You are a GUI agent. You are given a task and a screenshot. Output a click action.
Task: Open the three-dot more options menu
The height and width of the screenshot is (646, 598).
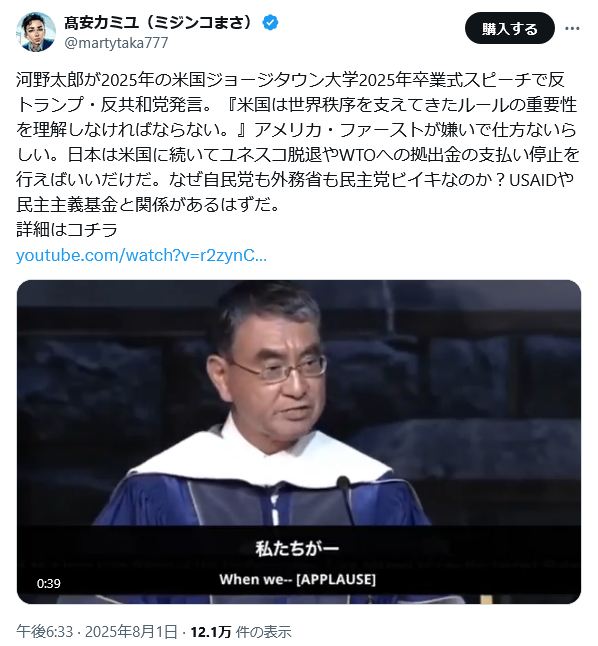(572, 28)
